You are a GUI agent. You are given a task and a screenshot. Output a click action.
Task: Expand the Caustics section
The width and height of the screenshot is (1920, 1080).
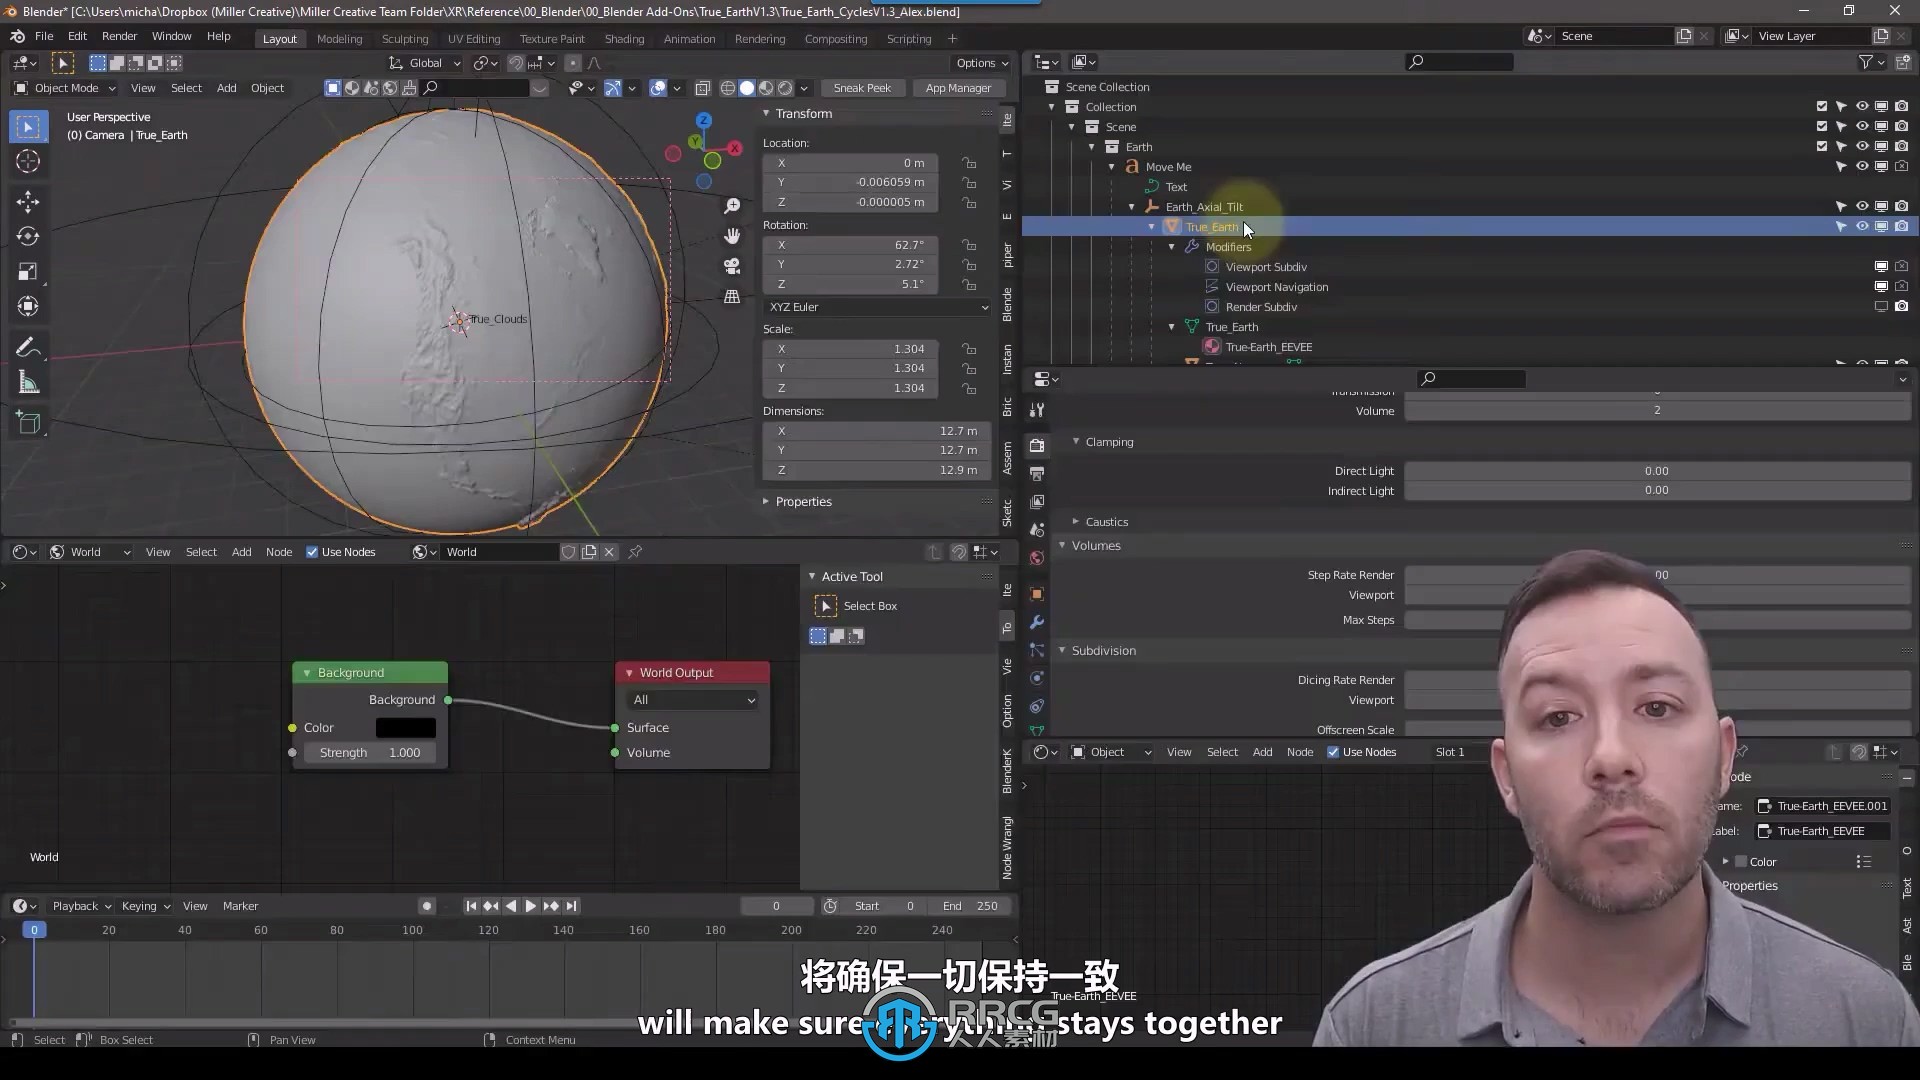1076,522
